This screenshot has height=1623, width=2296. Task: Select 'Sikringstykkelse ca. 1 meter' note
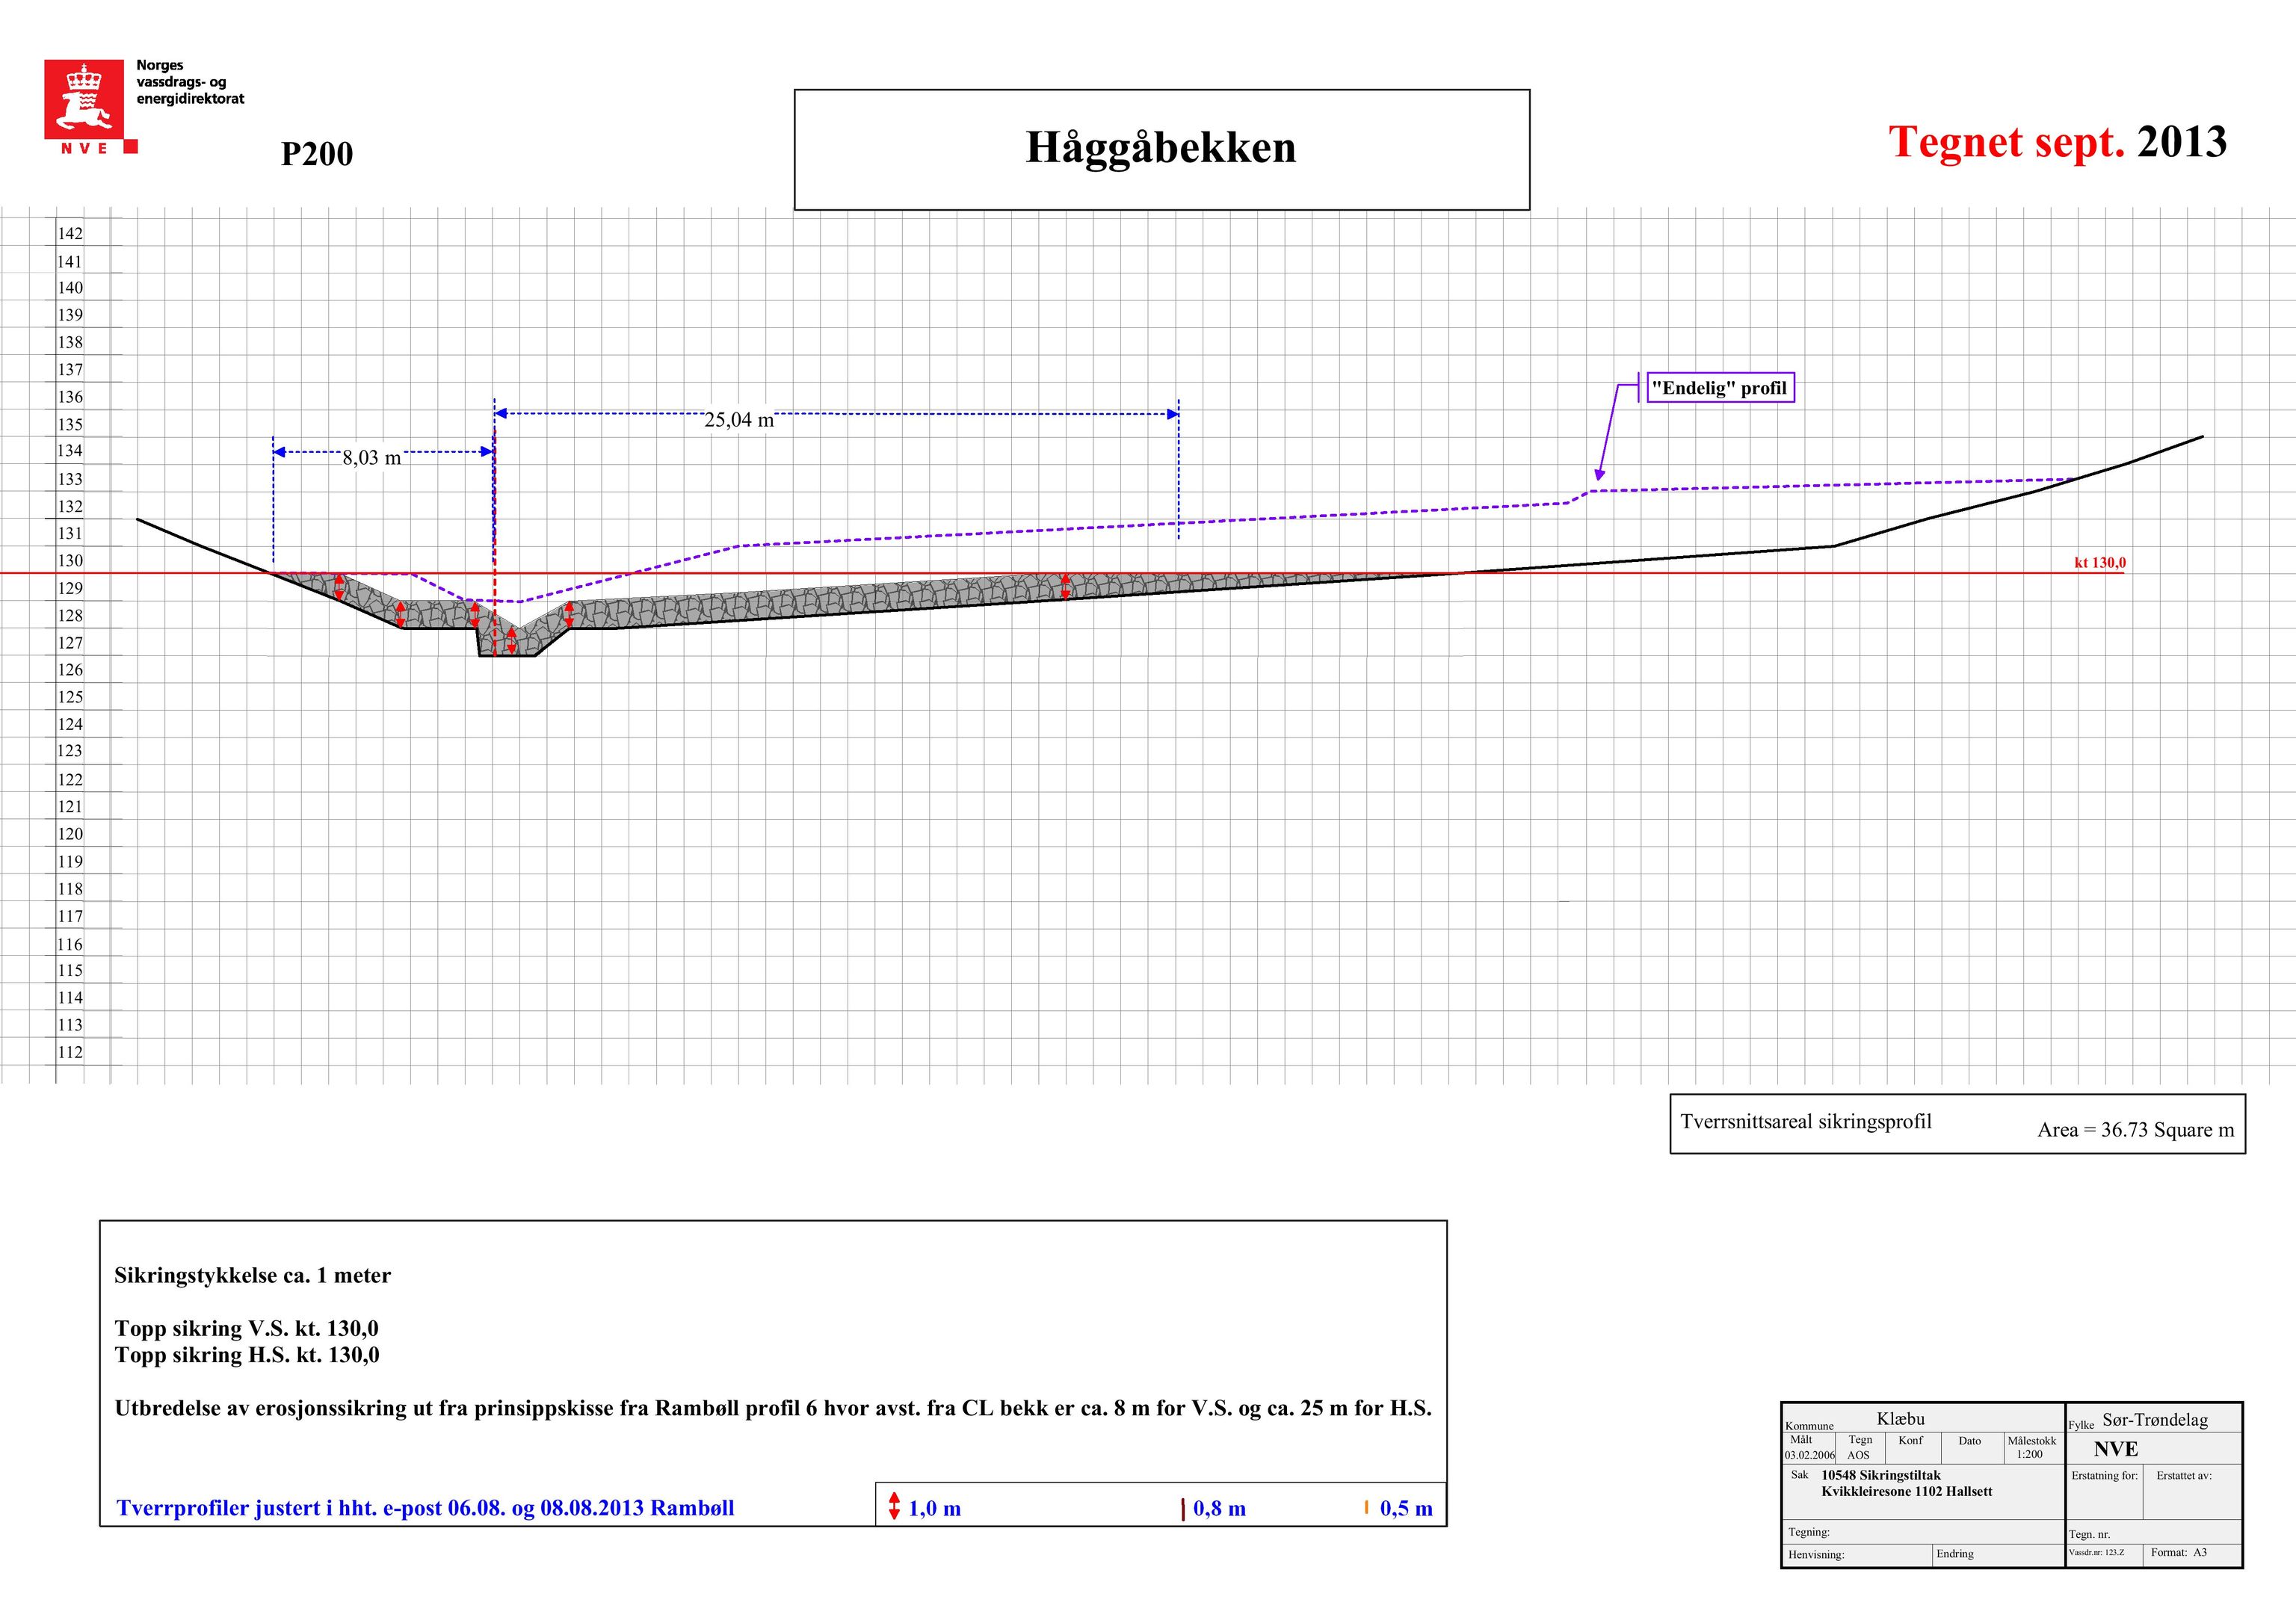pos(253,1276)
